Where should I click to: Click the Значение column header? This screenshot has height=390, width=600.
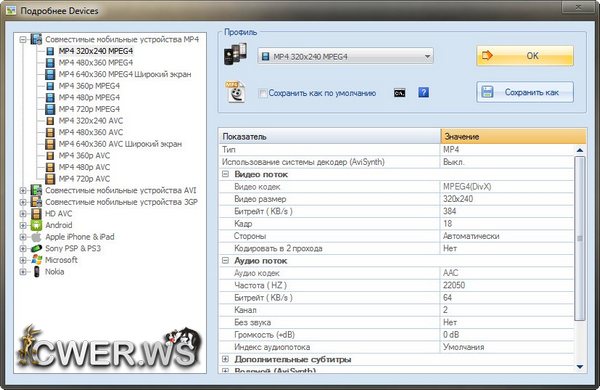[x=513, y=136]
